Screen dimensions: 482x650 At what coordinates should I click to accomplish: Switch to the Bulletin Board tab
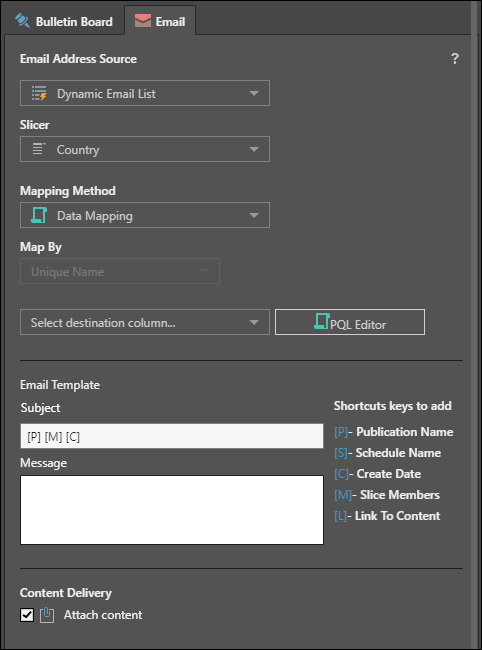(64, 21)
